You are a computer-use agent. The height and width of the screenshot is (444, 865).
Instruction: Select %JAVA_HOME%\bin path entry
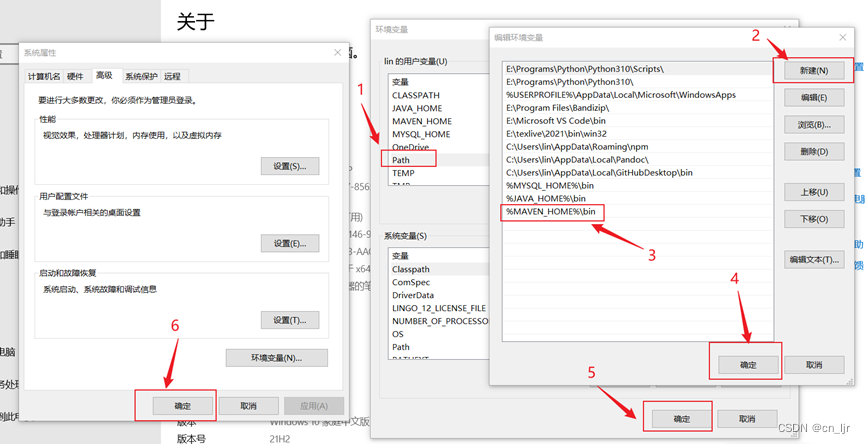[x=638, y=198]
